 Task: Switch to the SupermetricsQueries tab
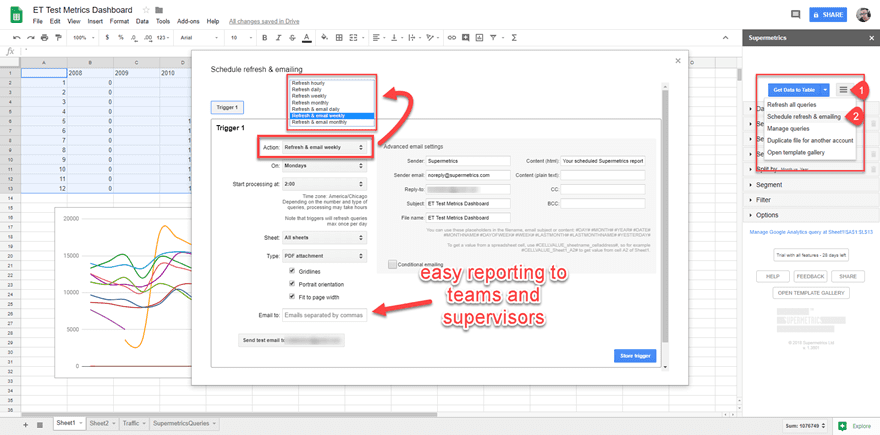point(184,423)
